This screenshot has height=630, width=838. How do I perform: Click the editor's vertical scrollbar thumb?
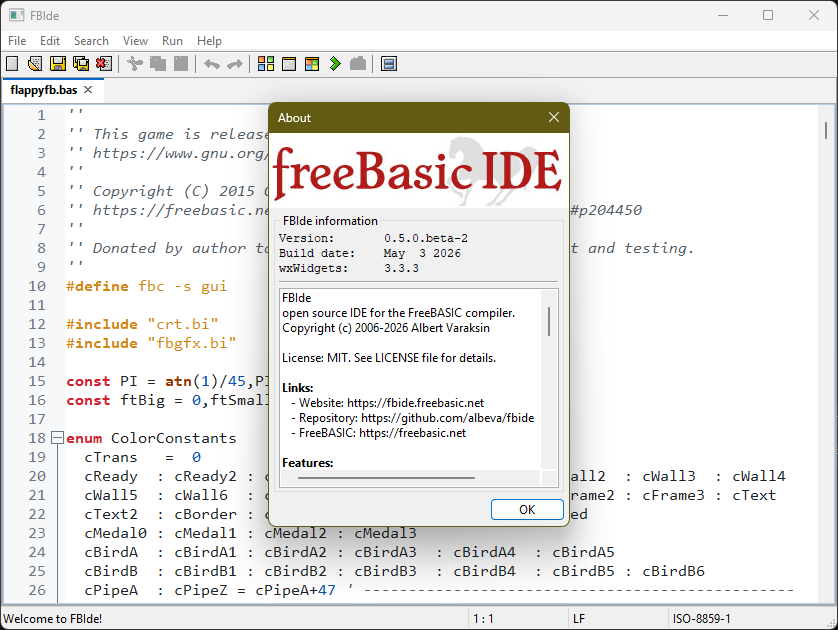(x=826, y=130)
